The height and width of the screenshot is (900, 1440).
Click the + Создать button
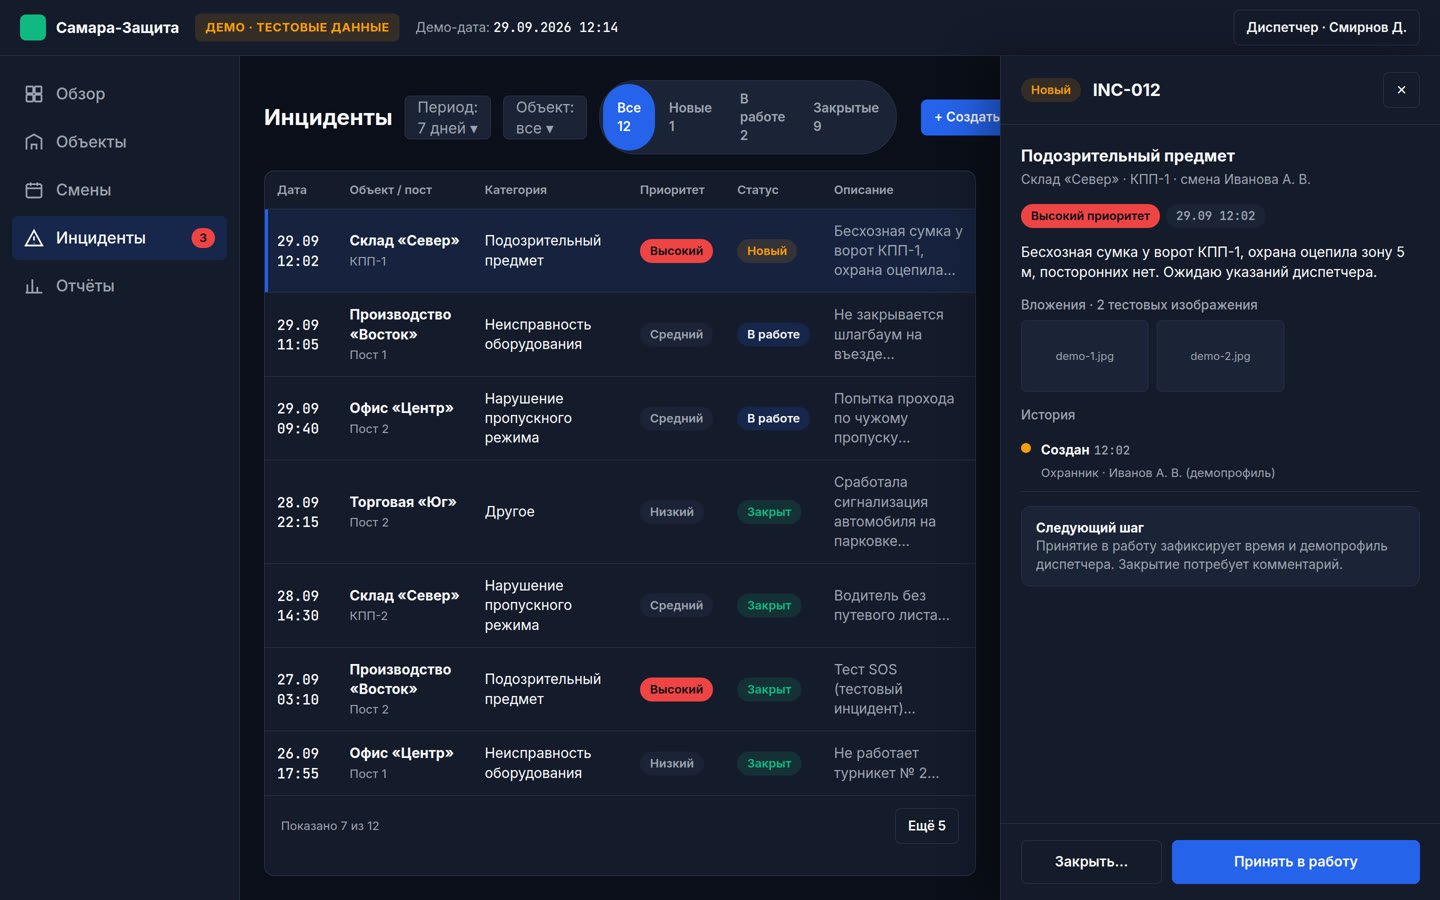[x=961, y=117]
